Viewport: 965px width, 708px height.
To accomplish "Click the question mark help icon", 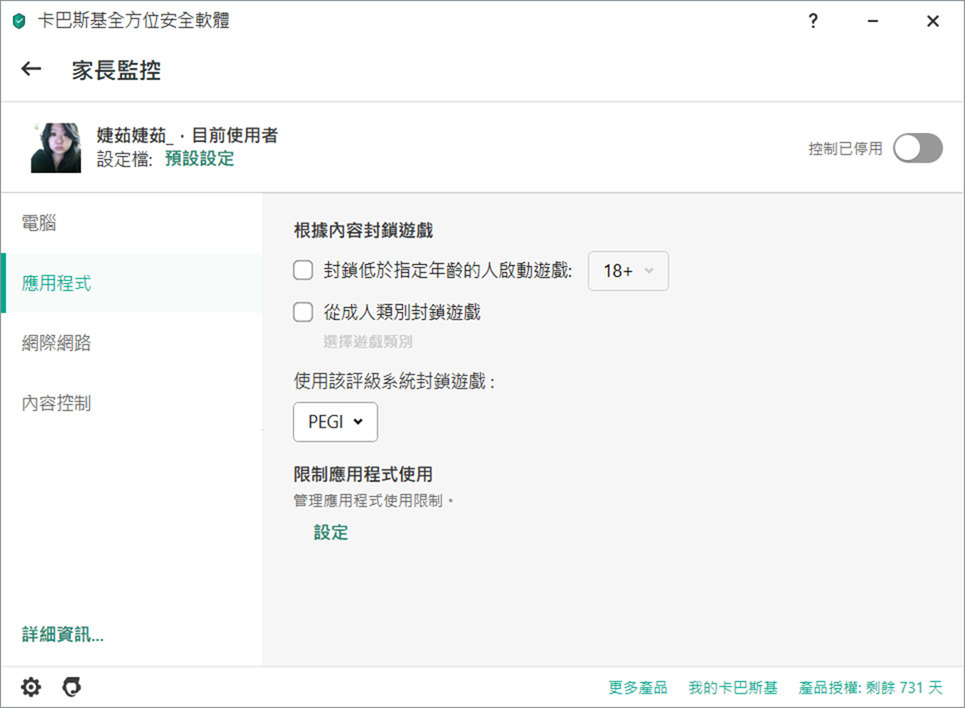I will 813,21.
